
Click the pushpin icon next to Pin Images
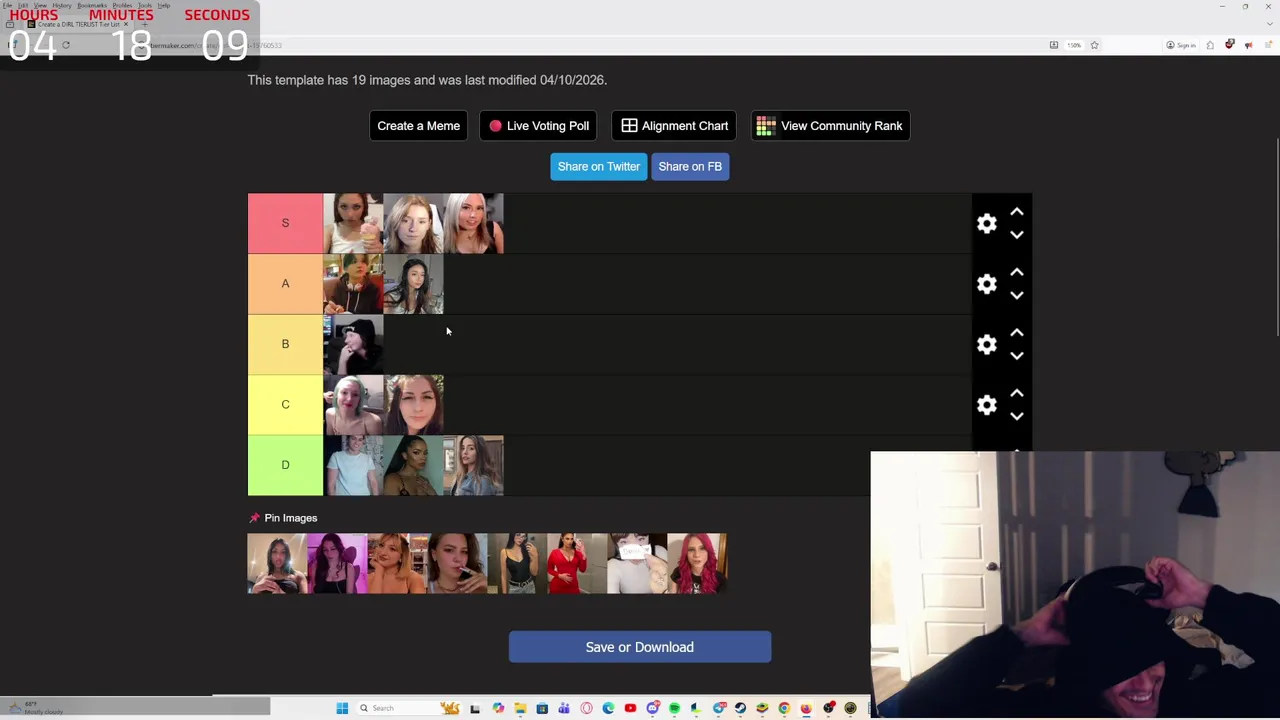[x=254, y=518]
